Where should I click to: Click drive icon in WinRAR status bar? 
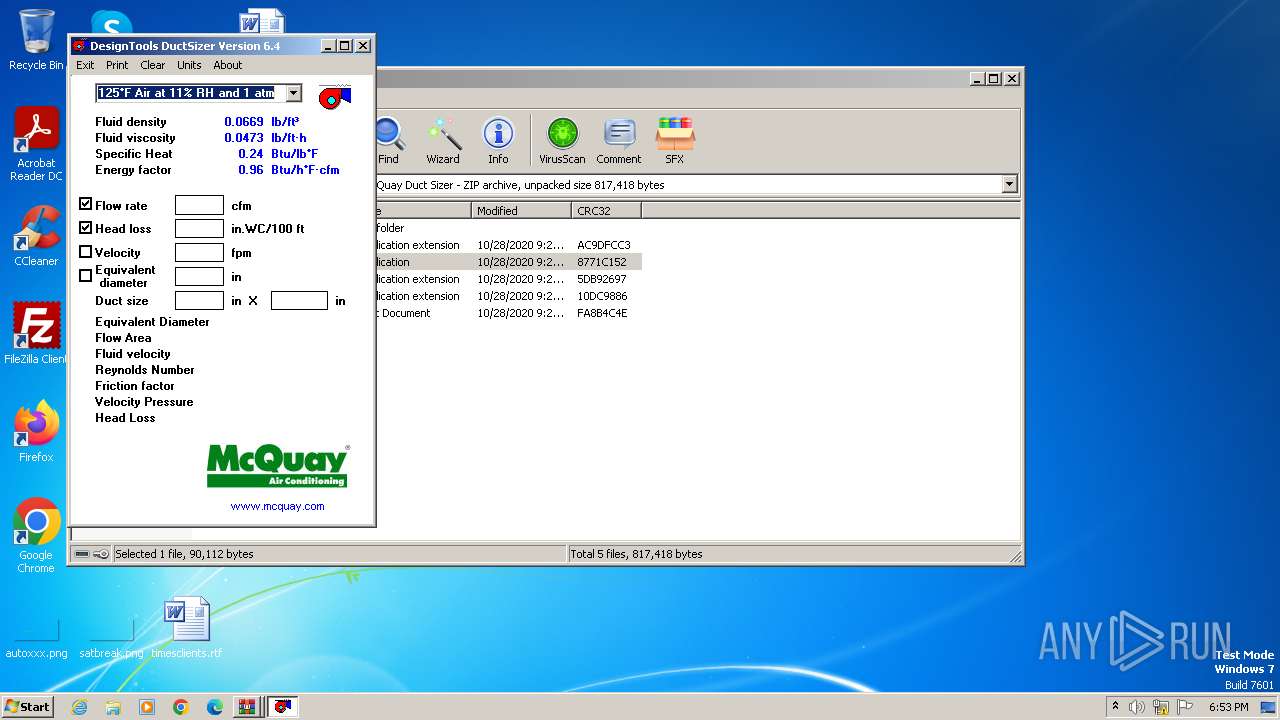pos(82,554)
